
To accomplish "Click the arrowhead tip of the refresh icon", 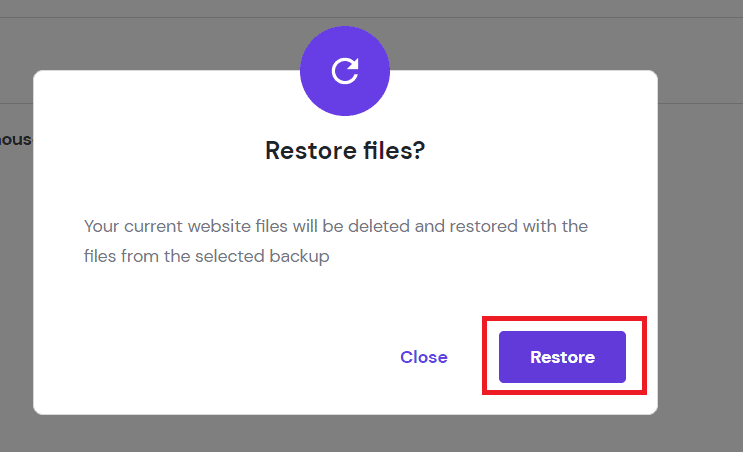I will [x=353, y=64].
